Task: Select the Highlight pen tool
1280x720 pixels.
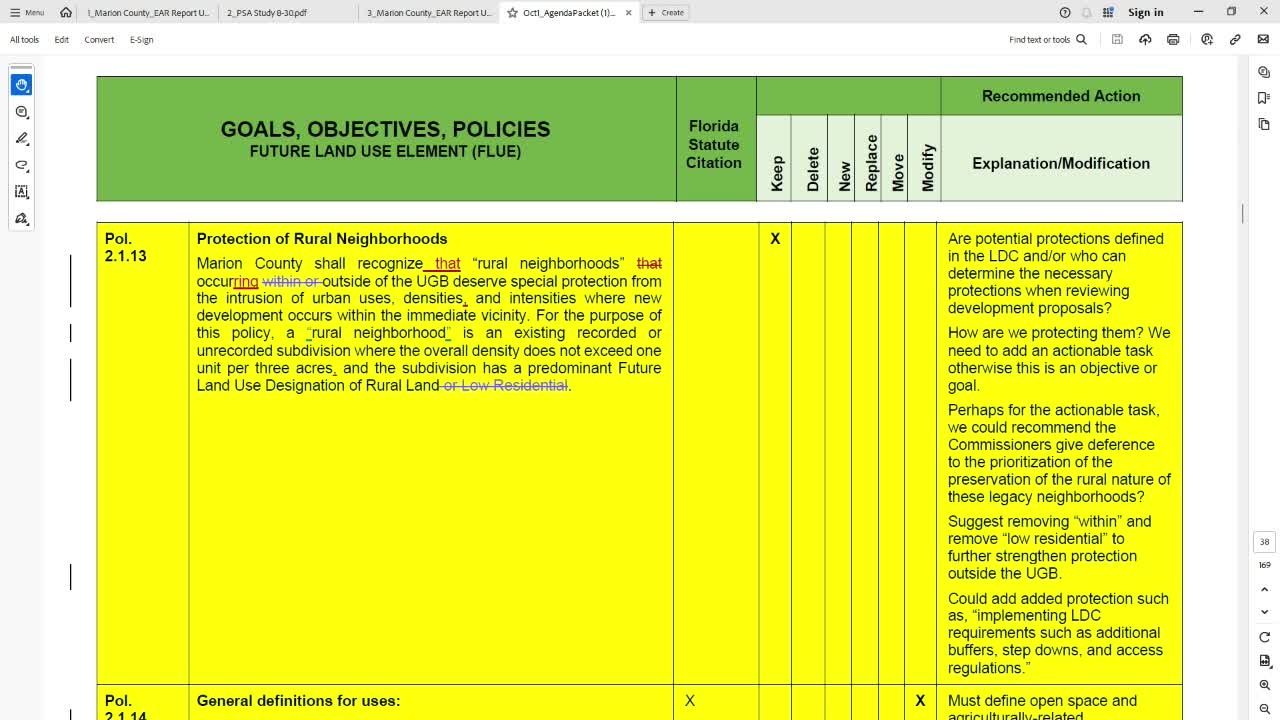Action: point(21,139)
